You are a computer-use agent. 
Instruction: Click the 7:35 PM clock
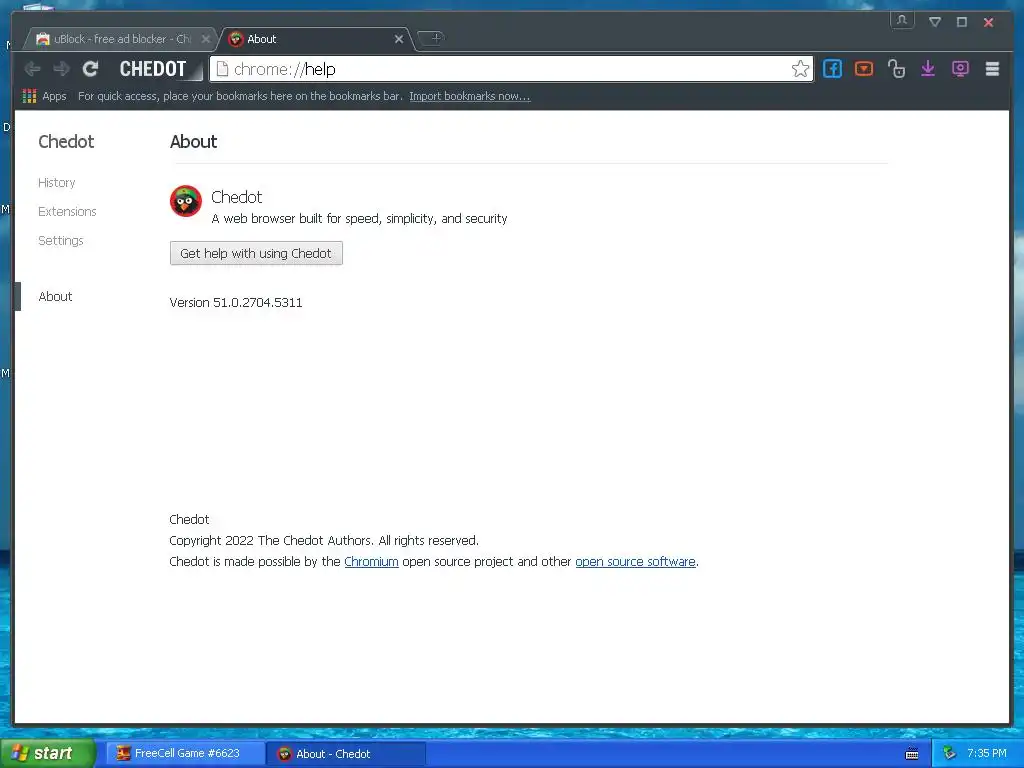[987, 754]
